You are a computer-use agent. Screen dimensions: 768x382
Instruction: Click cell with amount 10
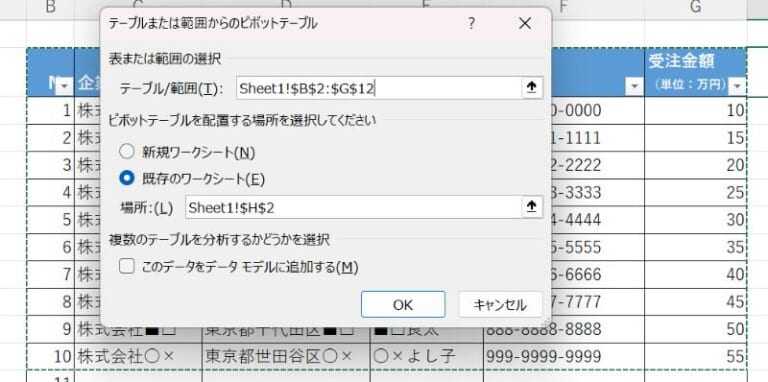696,110
